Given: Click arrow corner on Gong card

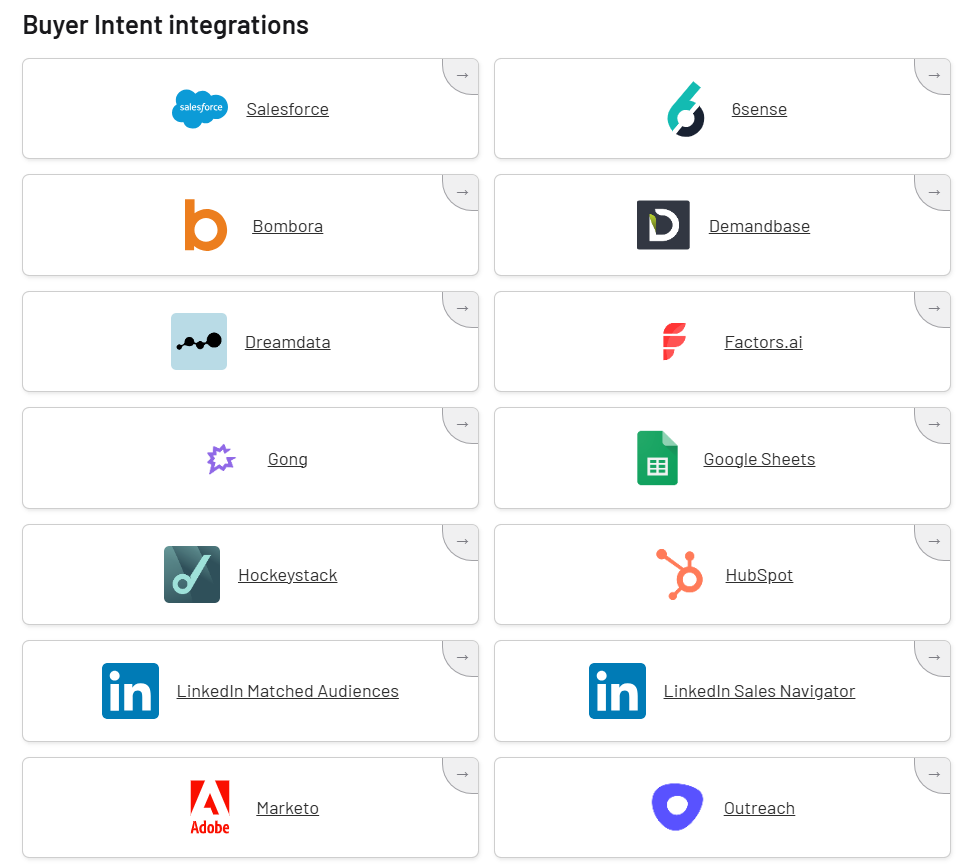Looking at the screenshot, I should tap(462, 424).
